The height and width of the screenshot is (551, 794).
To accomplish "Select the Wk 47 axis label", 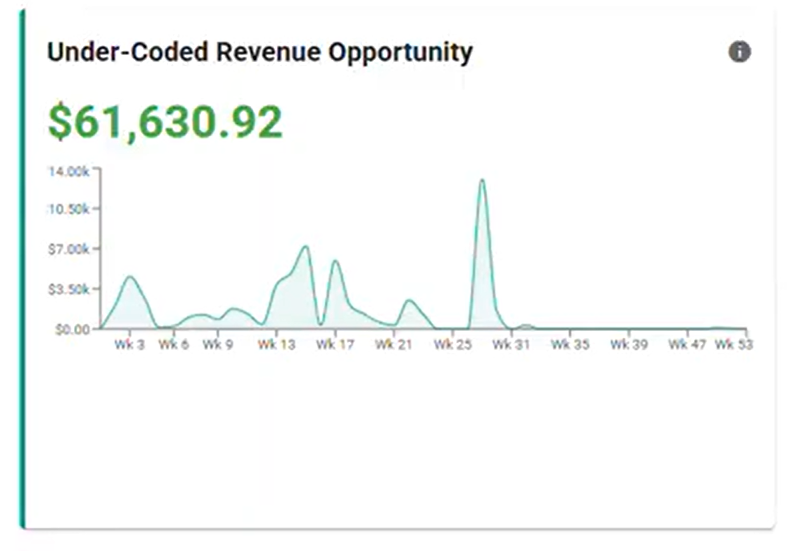I will 687,344.
